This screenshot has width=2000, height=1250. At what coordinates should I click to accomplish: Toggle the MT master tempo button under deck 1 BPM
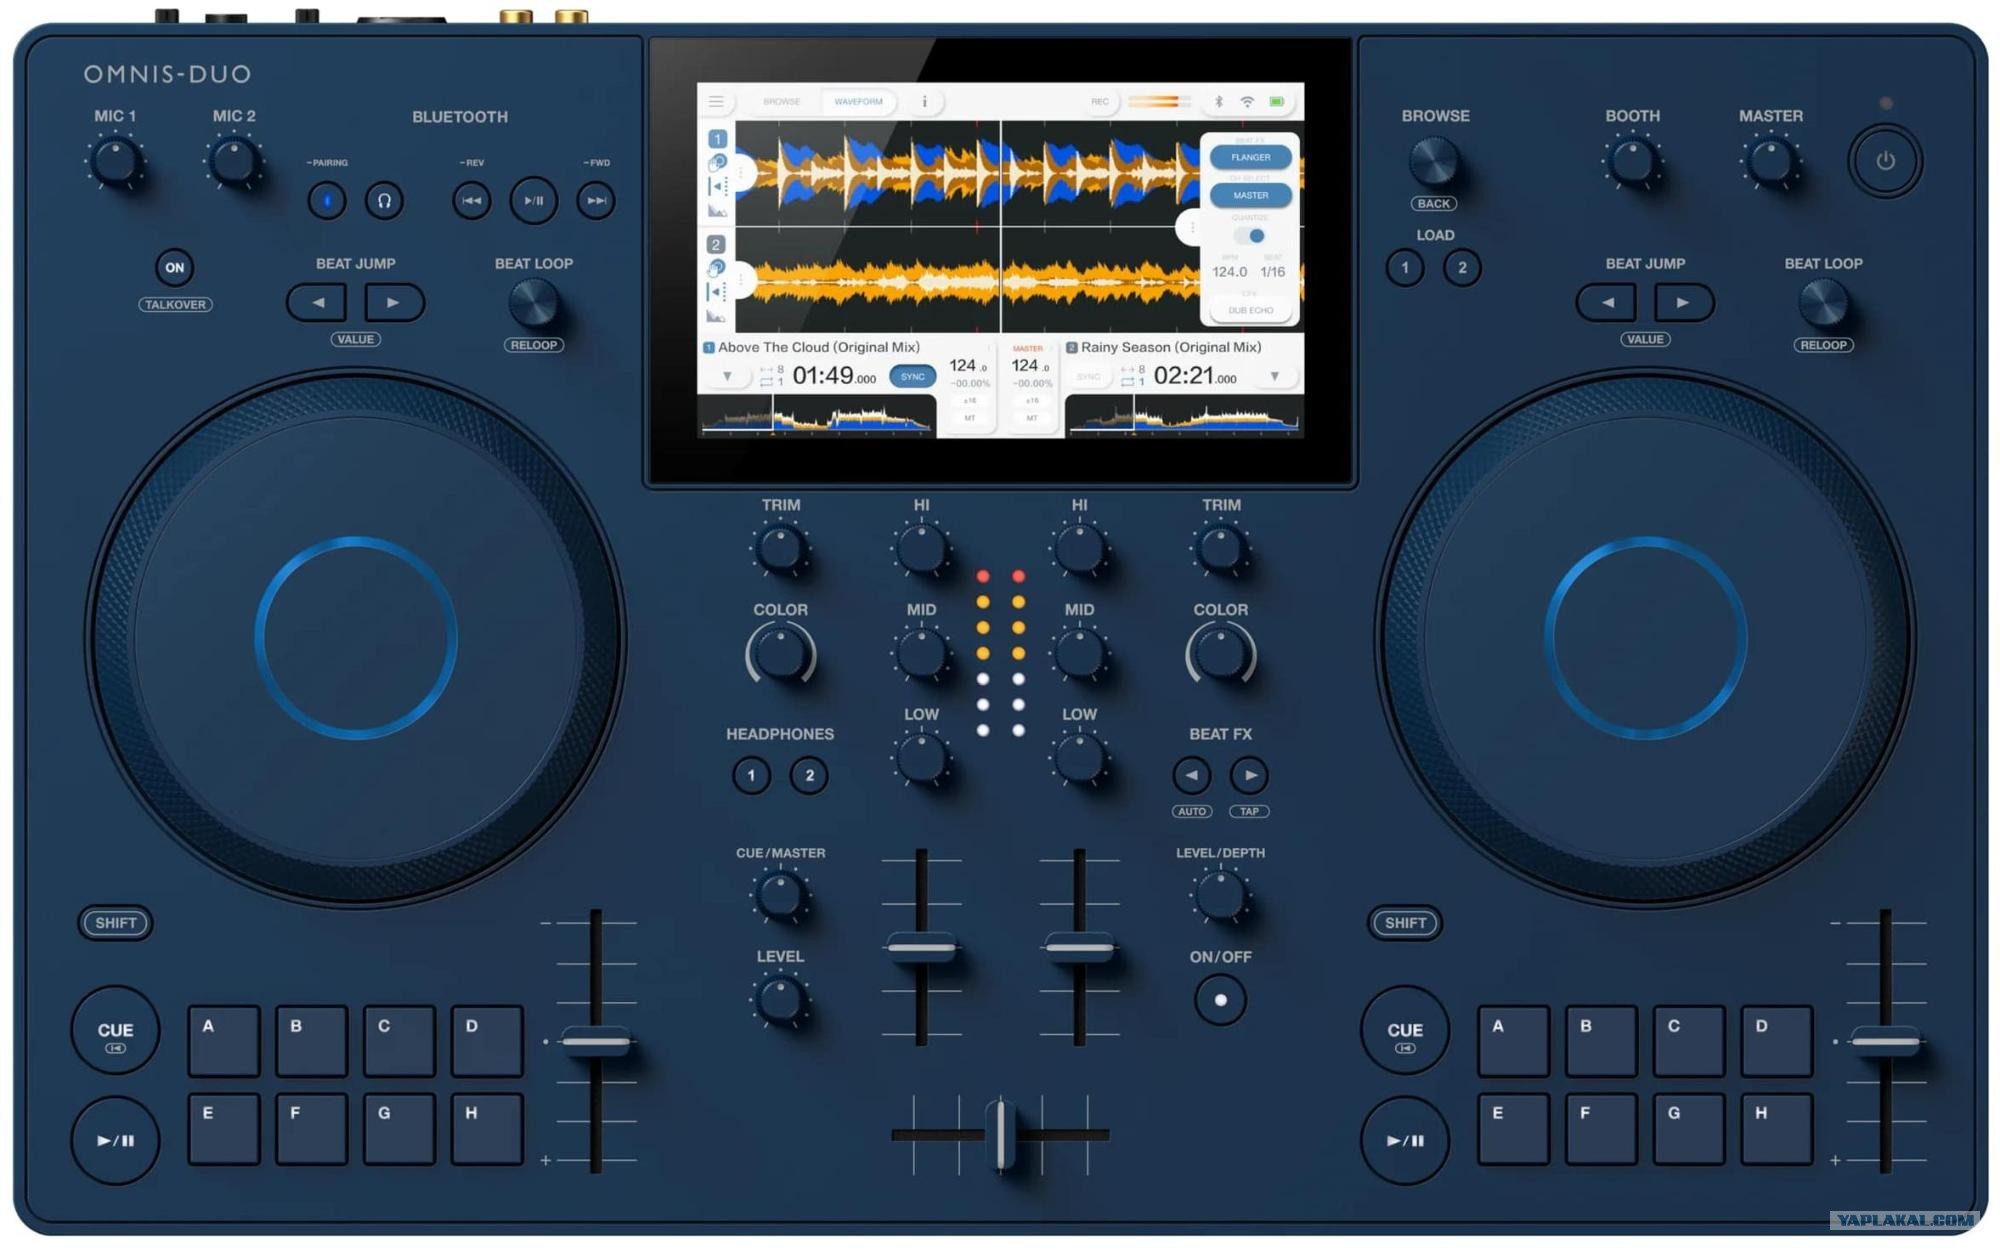click(x=969, y=418)
